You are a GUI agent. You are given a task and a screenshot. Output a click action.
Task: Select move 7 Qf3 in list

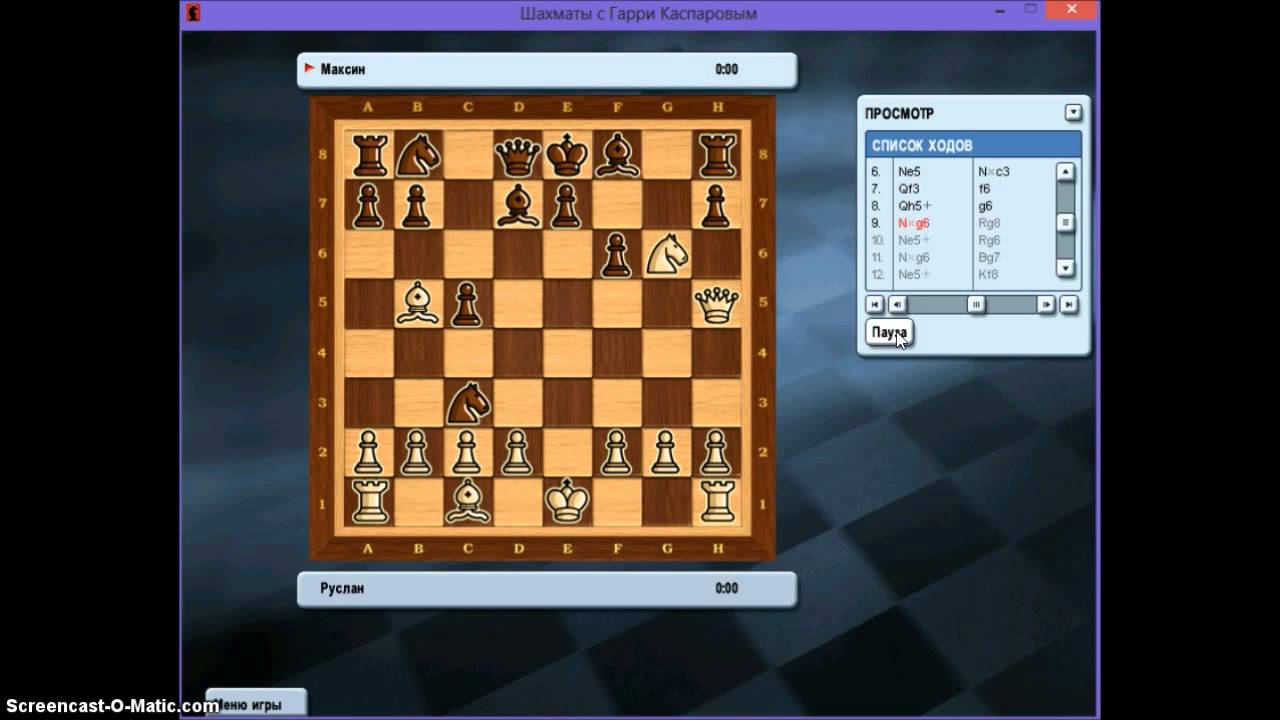[x=908, y=189]
